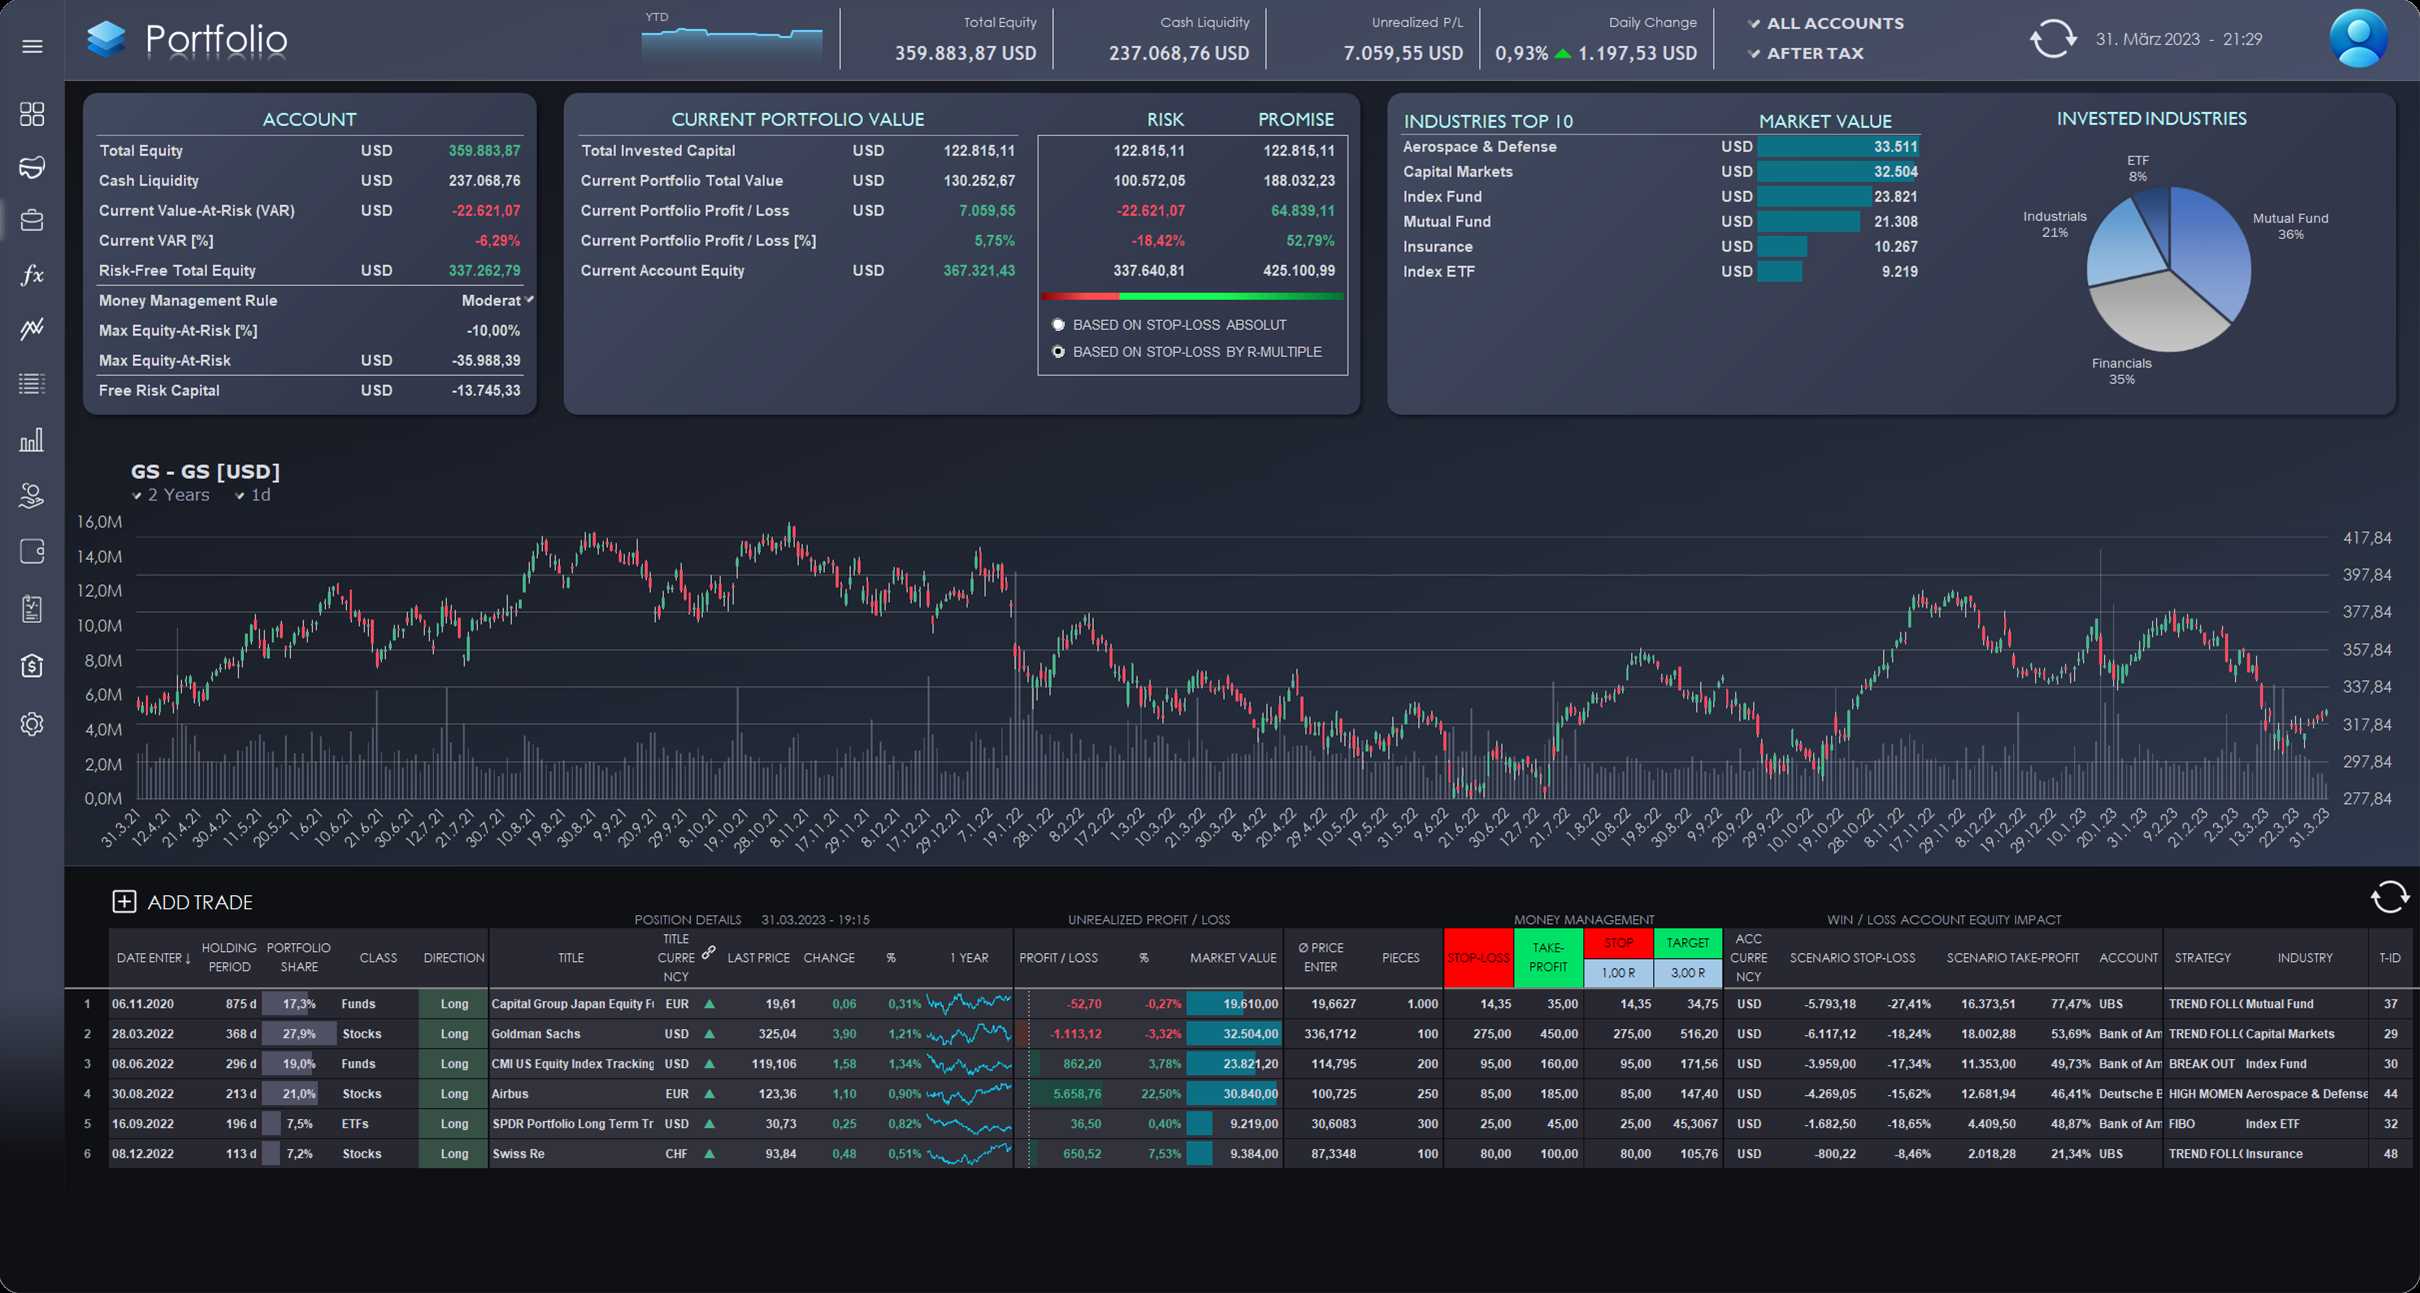
Task: Open the user profile avatar
Action: click(2358, 39)
